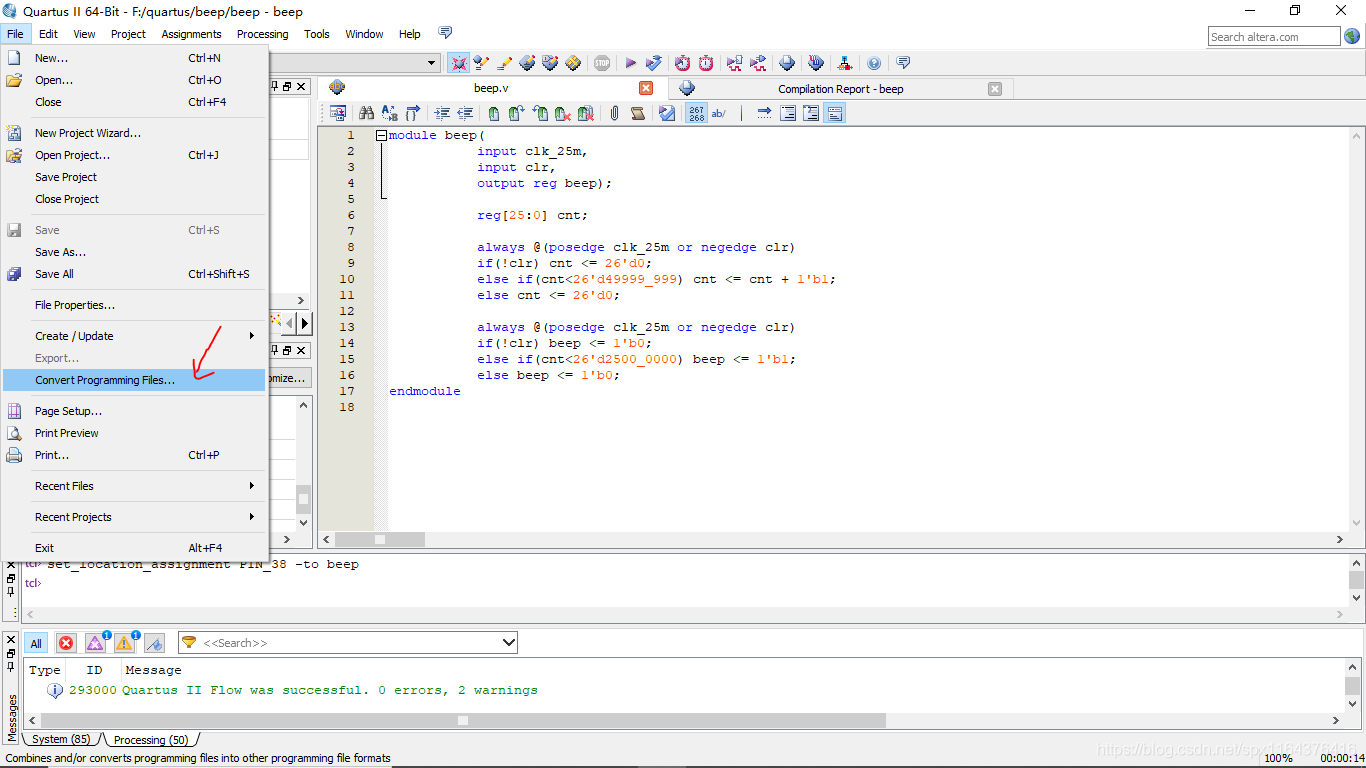Toggle the flagged messages filter

pyautogui.click(x=154, y=643)
